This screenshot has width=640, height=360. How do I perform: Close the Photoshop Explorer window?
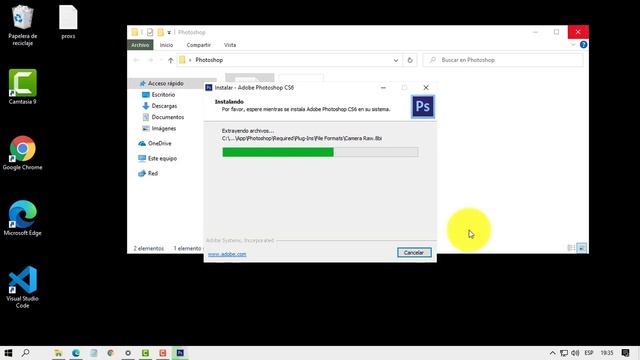click(578, 32)
